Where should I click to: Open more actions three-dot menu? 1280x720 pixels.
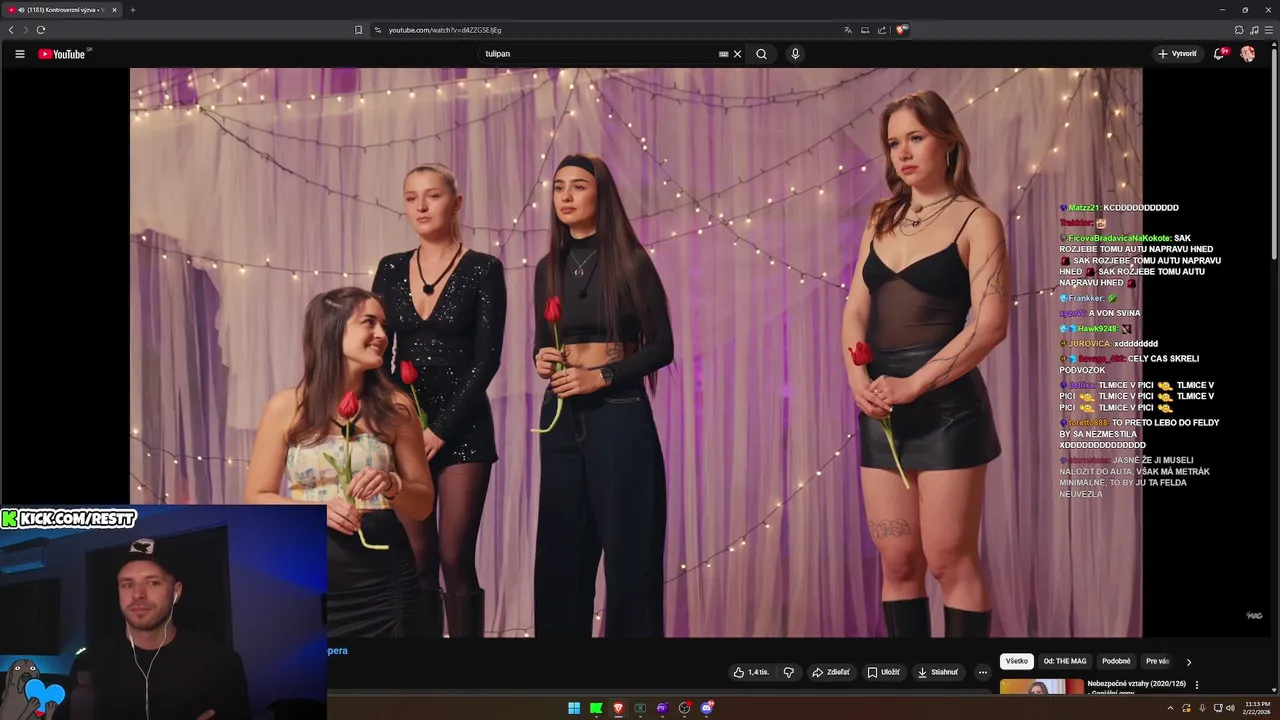pos(983,672)
